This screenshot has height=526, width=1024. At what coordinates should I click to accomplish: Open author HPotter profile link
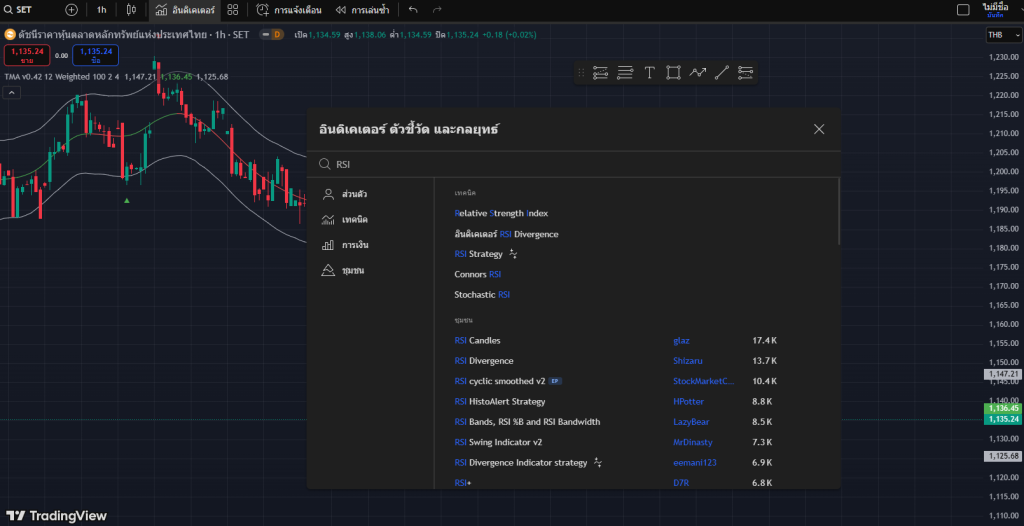click(688, 401)
